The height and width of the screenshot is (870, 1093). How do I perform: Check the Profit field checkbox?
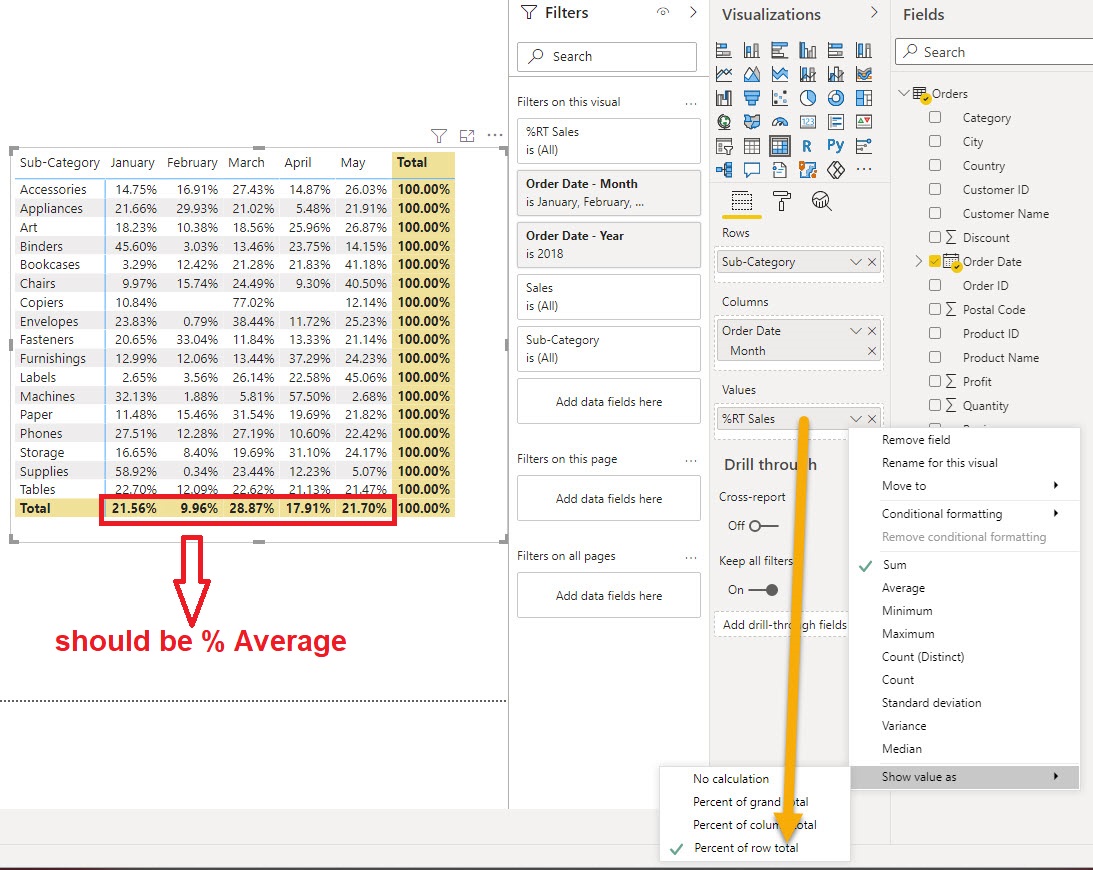[935, 381]
